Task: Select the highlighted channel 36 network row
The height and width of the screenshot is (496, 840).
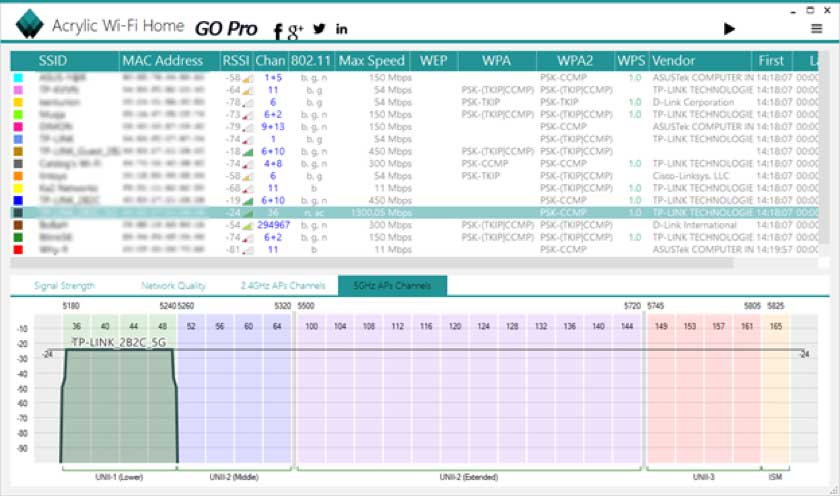Action: [x=400, y=212]
